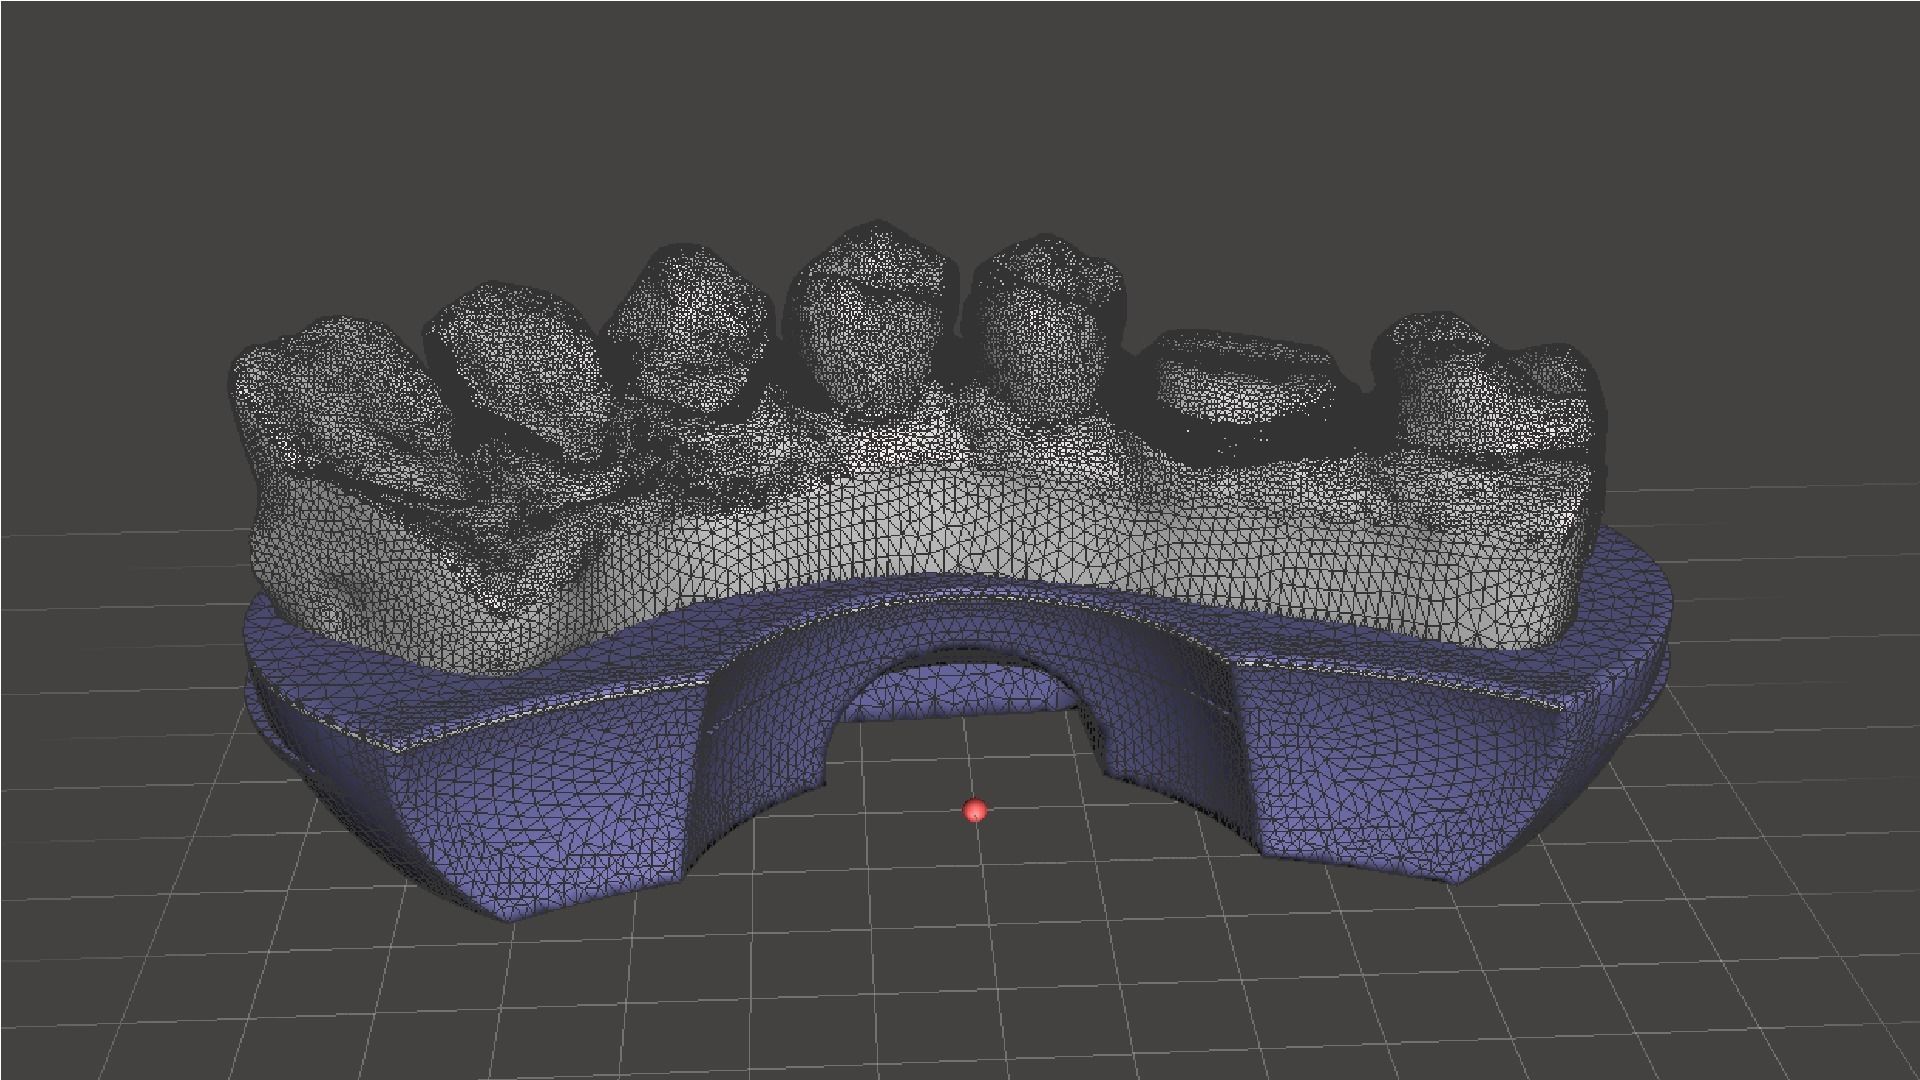Viewport: 1920px width, 1080px height.
Task: Click the red pivot sphere marker
Action: click(975, 810)
